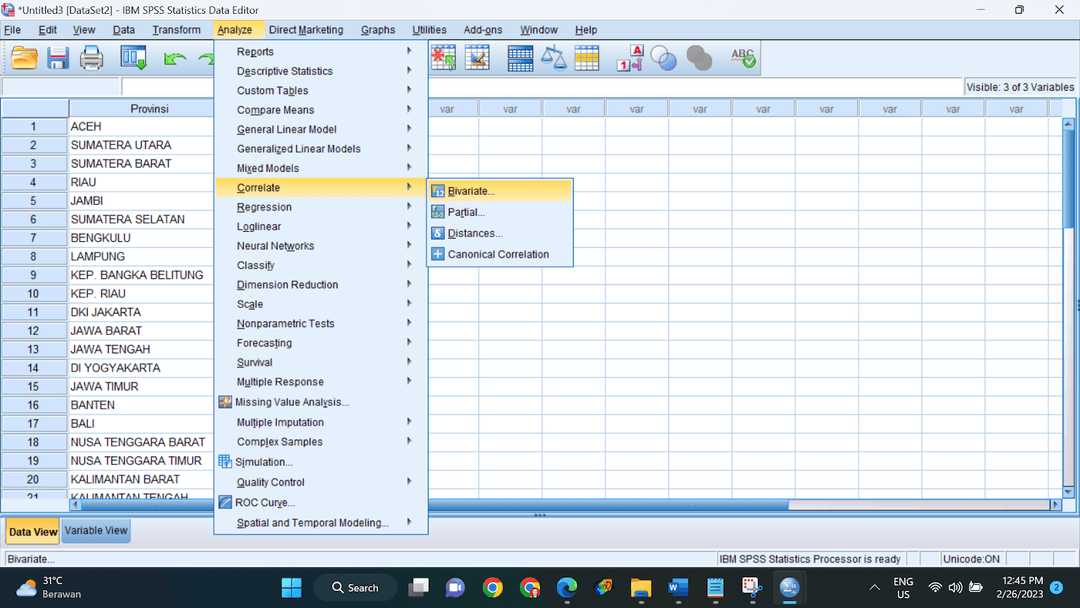
Task: Open the Graphs menu
Action: (377, 30)
